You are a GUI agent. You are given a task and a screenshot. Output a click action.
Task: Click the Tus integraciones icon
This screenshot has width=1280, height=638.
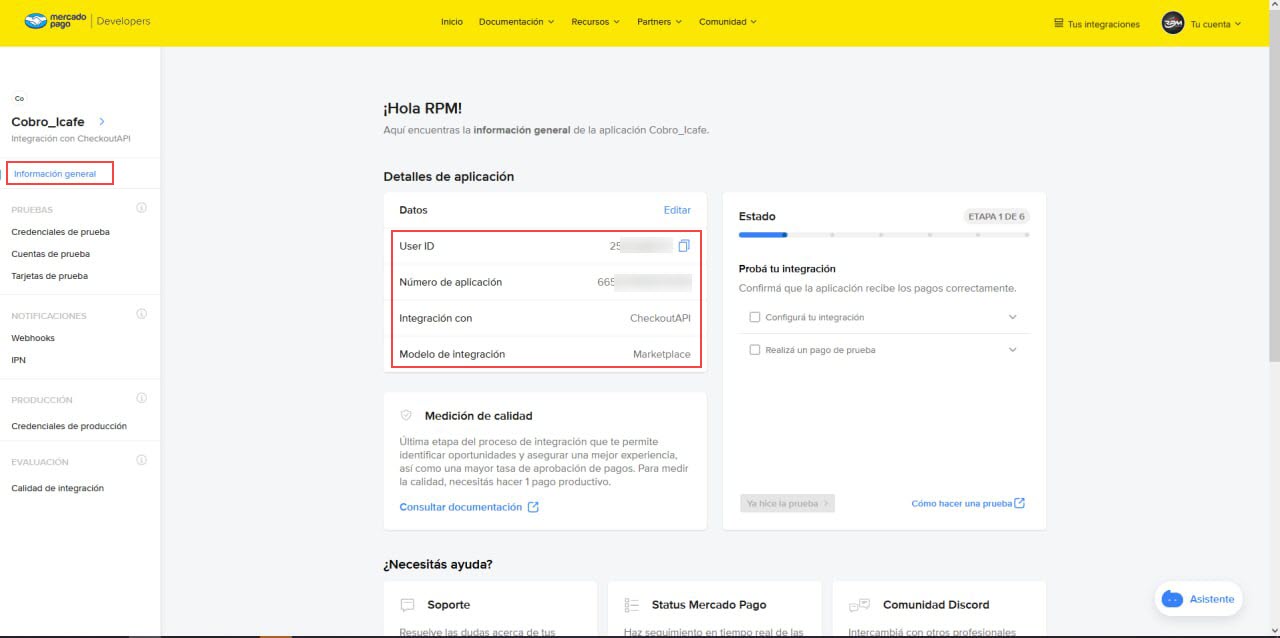pos(1059,23)
